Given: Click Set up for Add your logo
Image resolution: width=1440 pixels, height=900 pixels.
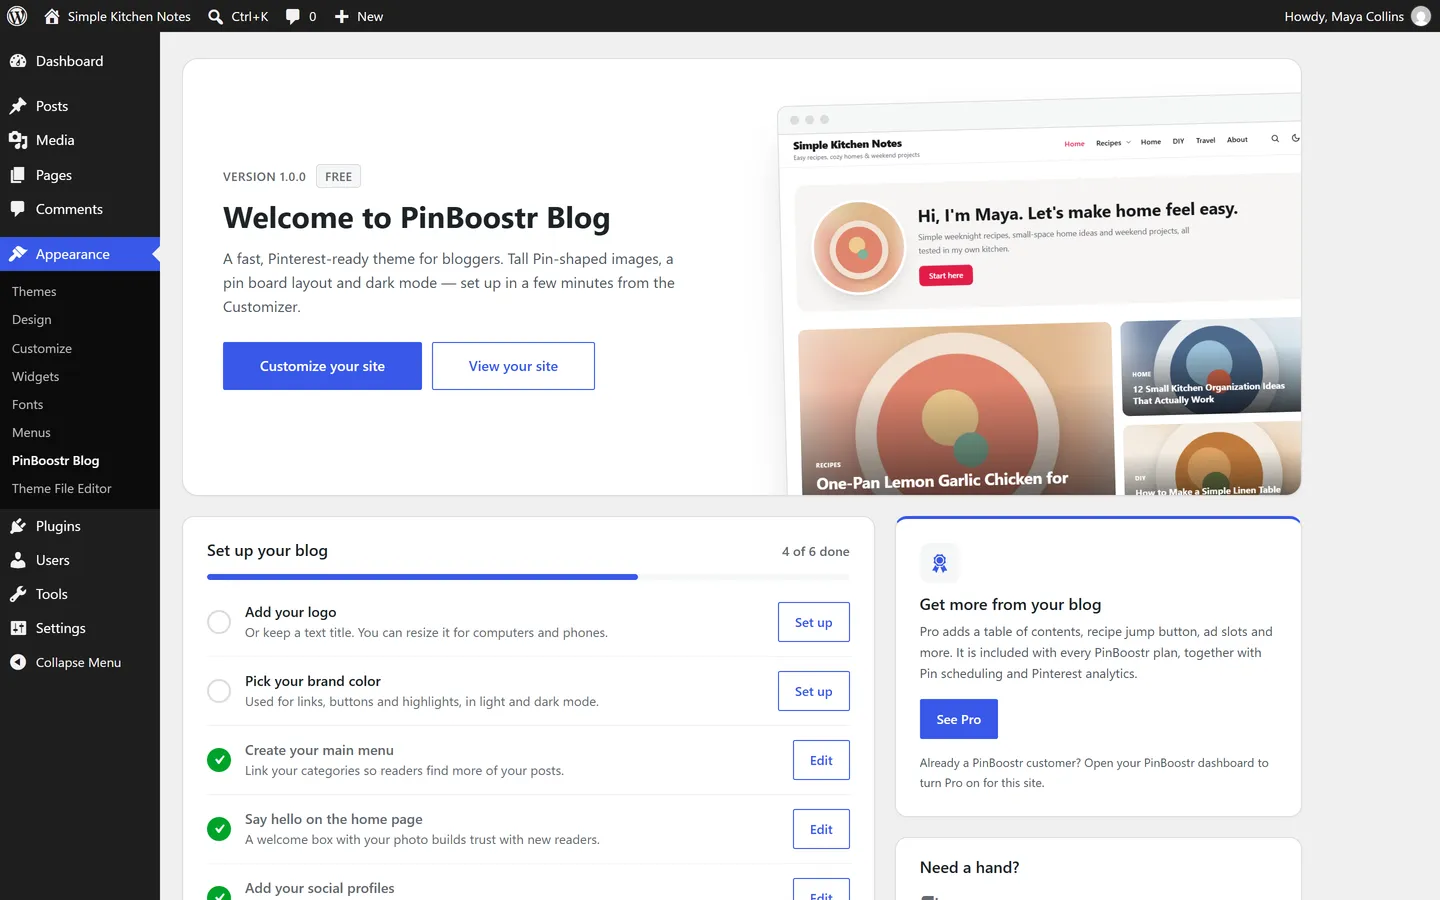Looking at the screenshot, I should pyautogui.click(x=814, y=622).
